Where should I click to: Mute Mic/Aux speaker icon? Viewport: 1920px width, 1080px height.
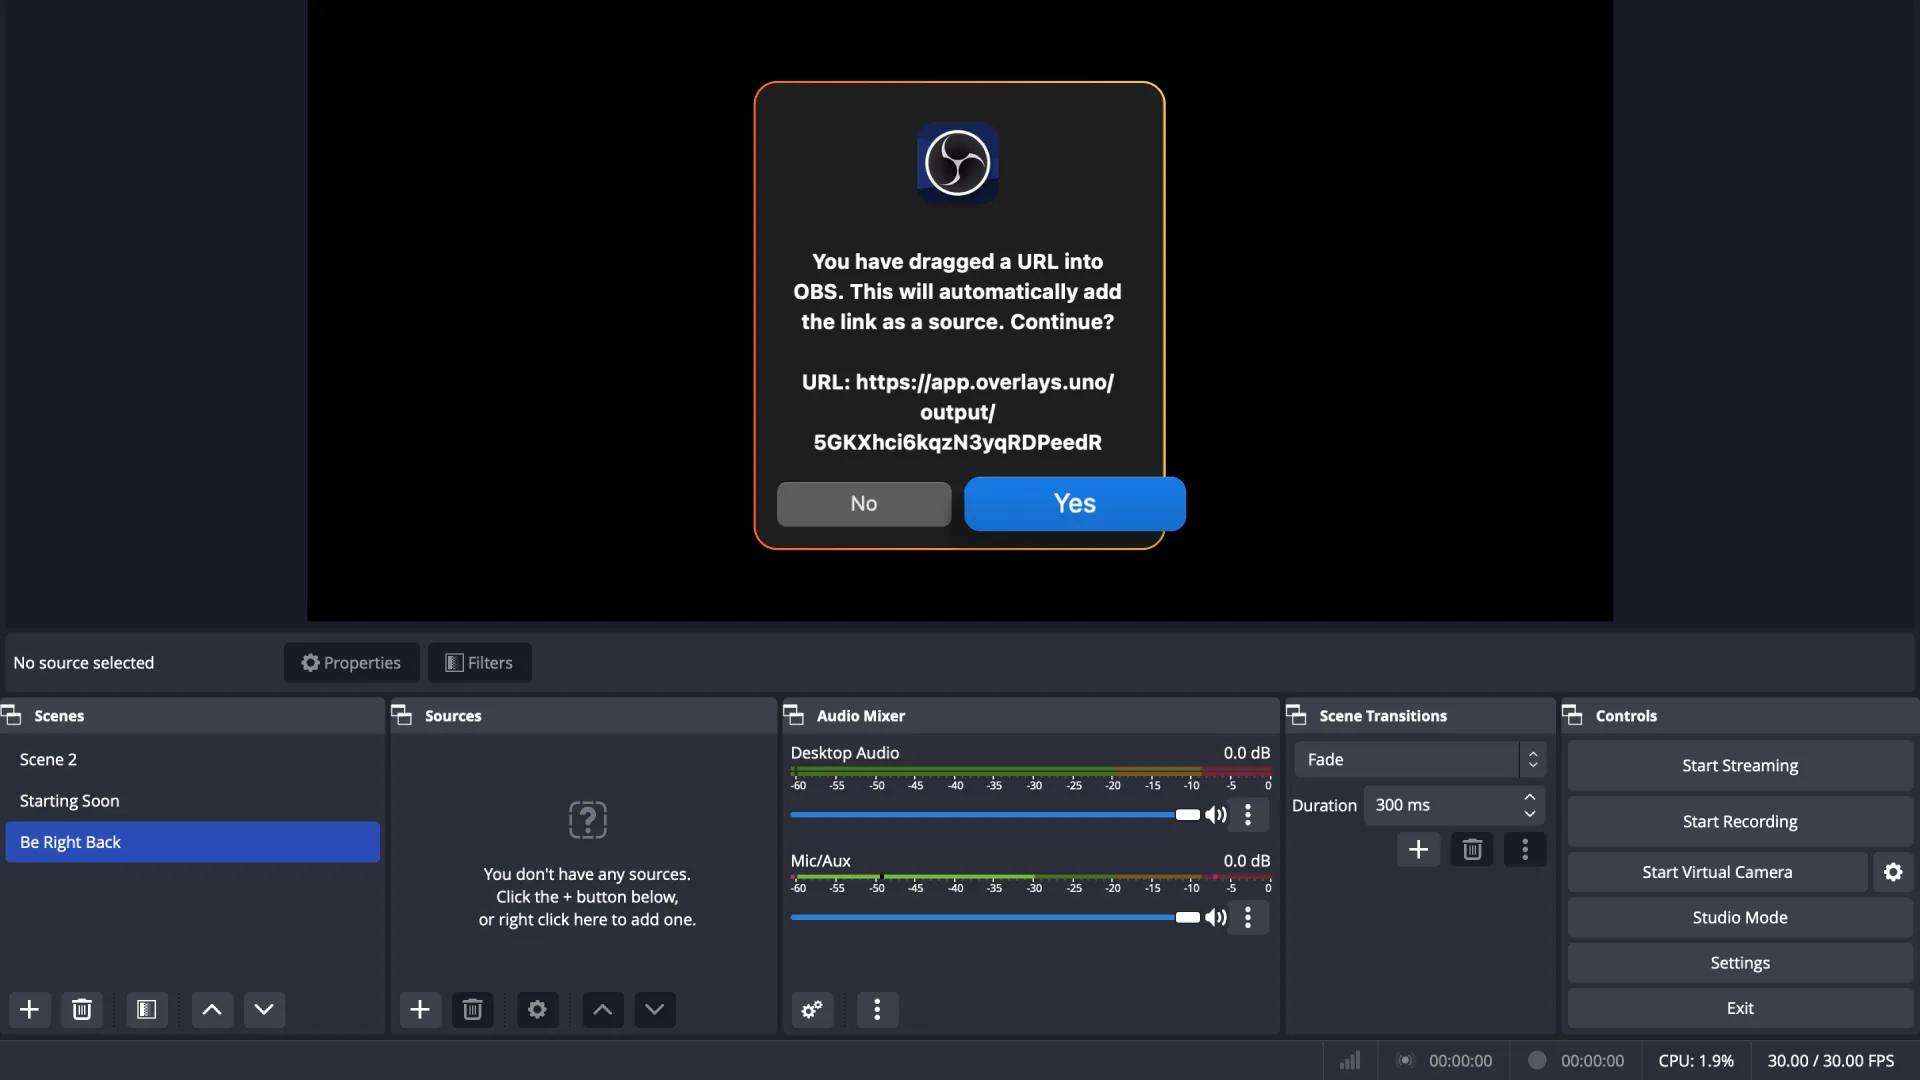pyautogui.click(x=1216, y=917)
